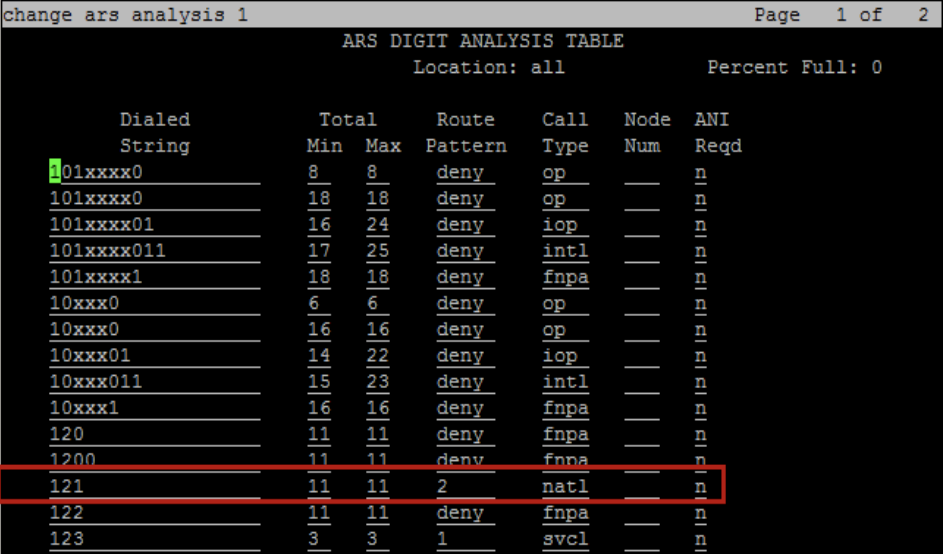The image size is (944, 556).
Task: Click max value 23 in 10xxx011 row
Action: (x=377, y=382)
